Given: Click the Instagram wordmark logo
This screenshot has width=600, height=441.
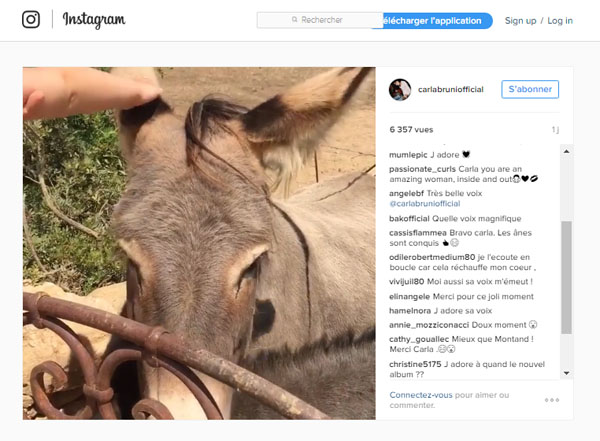Looking at the screenshot, I should [93, 20].
